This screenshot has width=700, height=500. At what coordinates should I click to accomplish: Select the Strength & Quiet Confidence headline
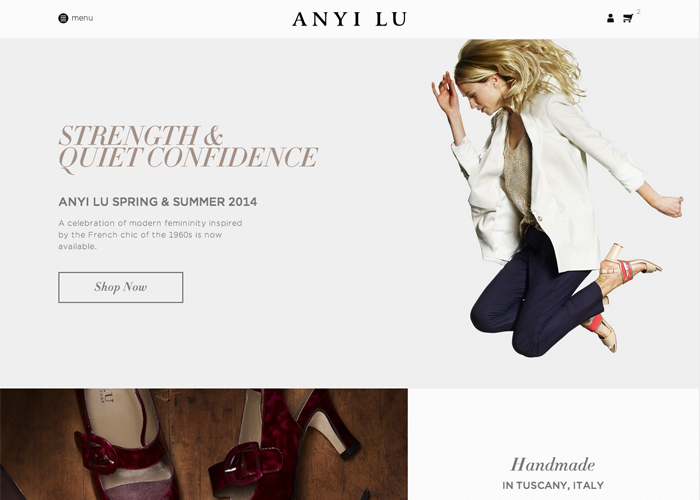click(x=188, y=147)
